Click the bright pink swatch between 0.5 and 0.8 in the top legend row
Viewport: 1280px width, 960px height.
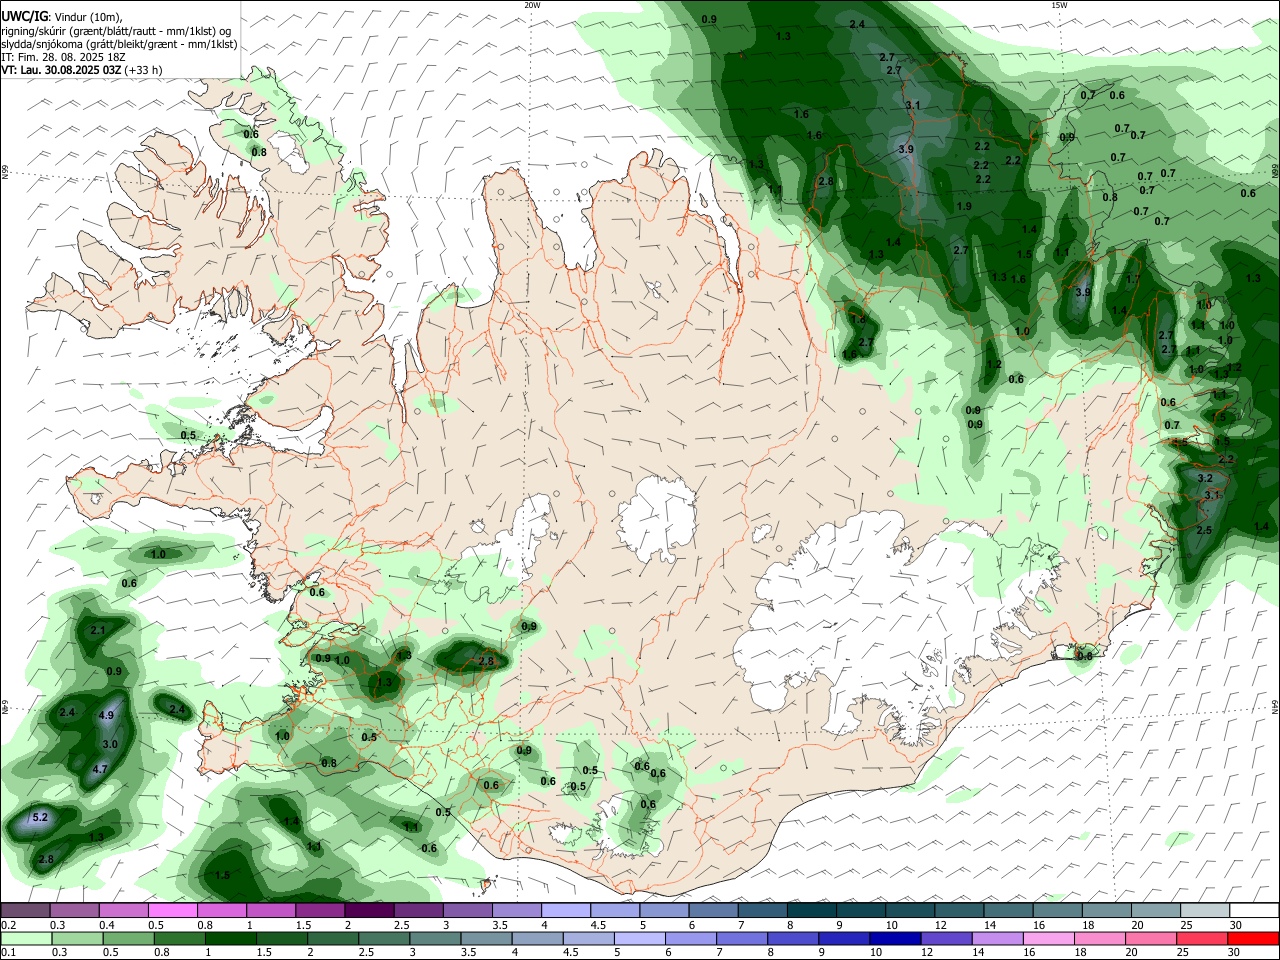pyautogui.click(x=173, y=911)
